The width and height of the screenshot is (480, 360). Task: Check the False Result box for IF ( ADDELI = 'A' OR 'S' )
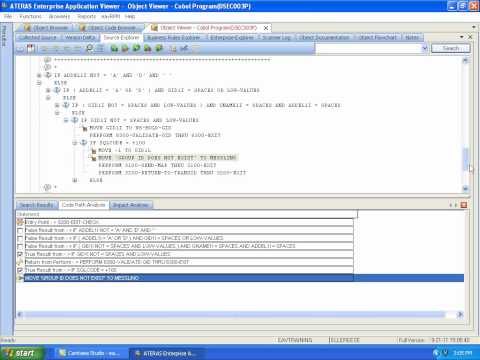(20, 238)
